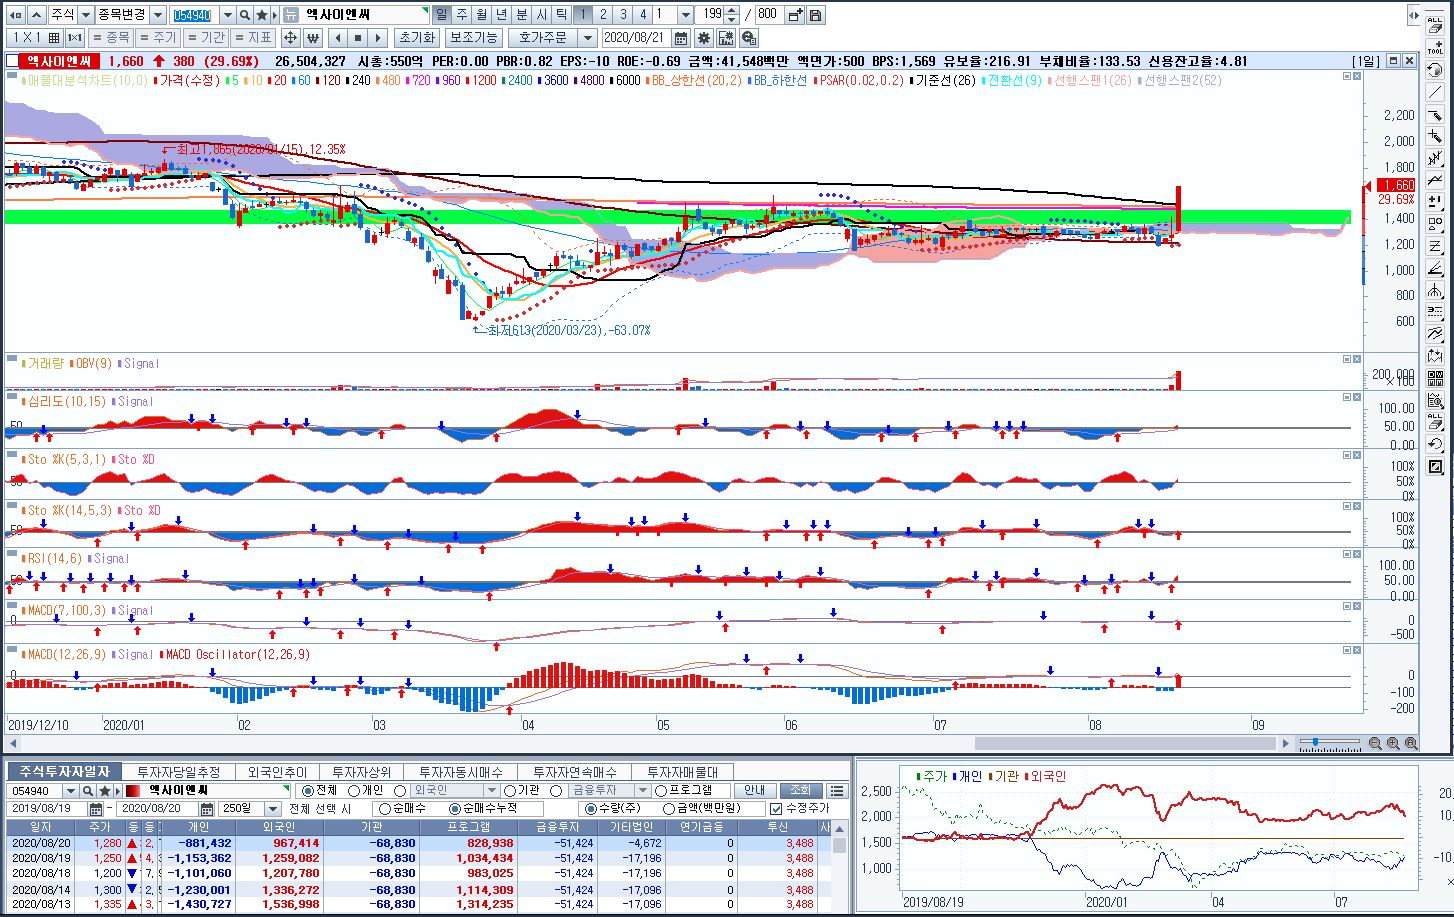1454x917 pixels.
Task: Open the 호가주문 dropdown arrow
Action: (588, 38)
